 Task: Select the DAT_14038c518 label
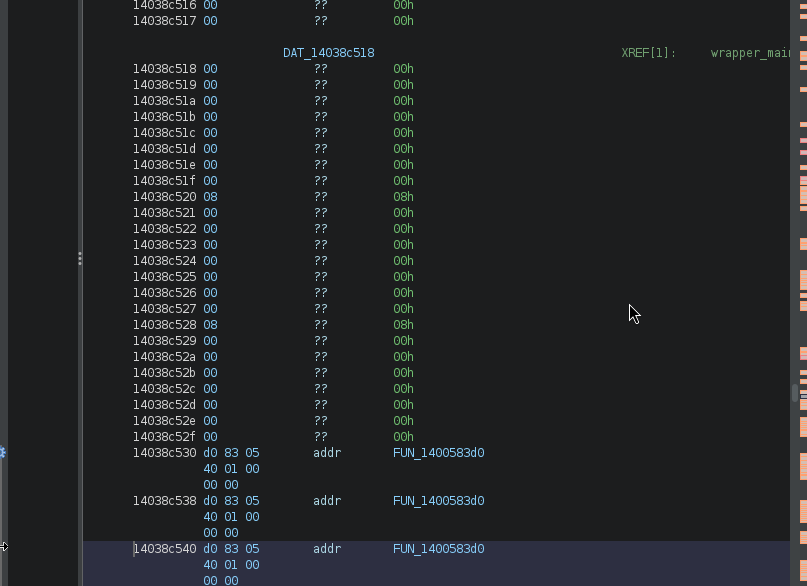(328, 53)
